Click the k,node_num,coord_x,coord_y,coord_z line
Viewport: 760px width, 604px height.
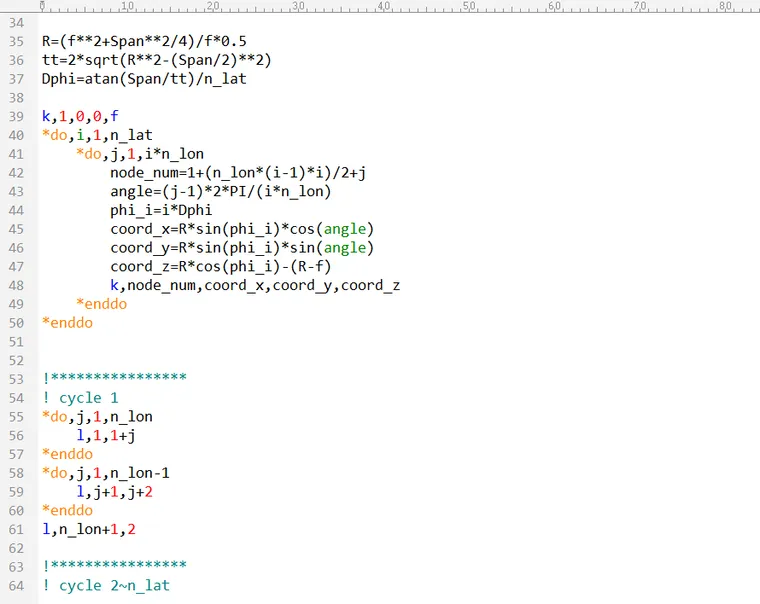point(255,286)
